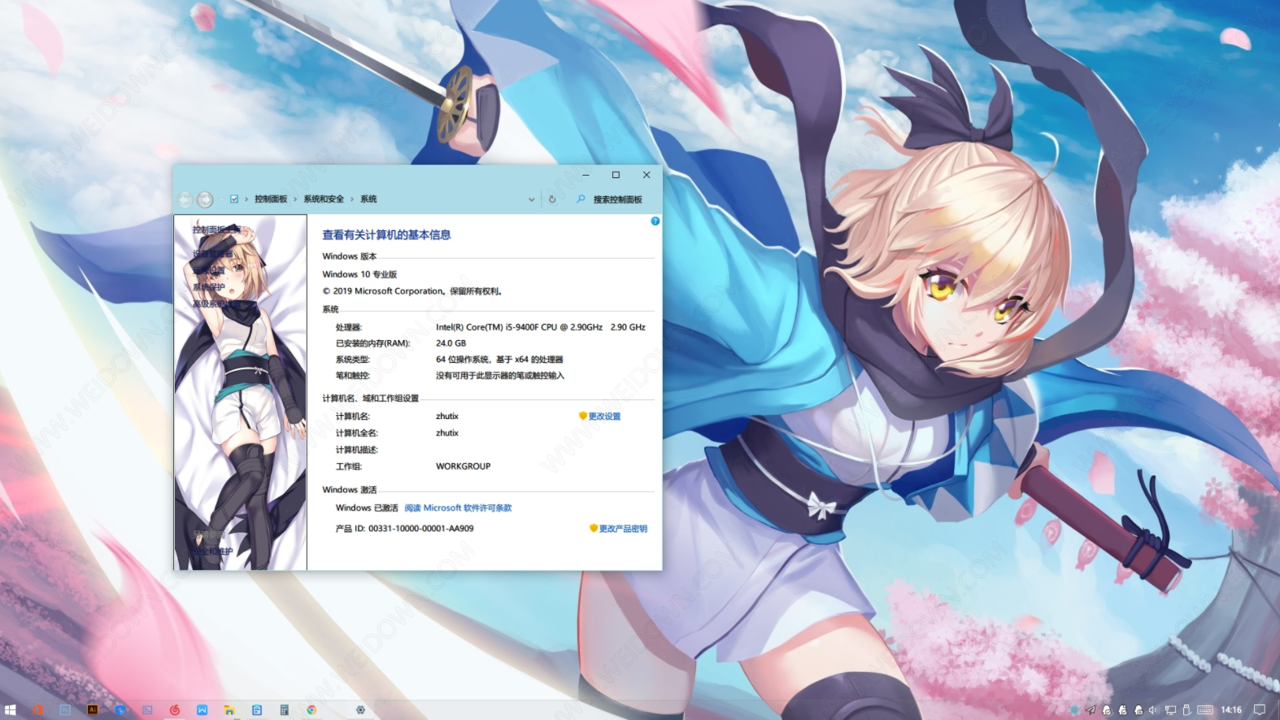Image resolution: width=1280 pixels, height=720 pixels.
Task: Click the WORKGROUP value
Action: (x=463, y=466)
